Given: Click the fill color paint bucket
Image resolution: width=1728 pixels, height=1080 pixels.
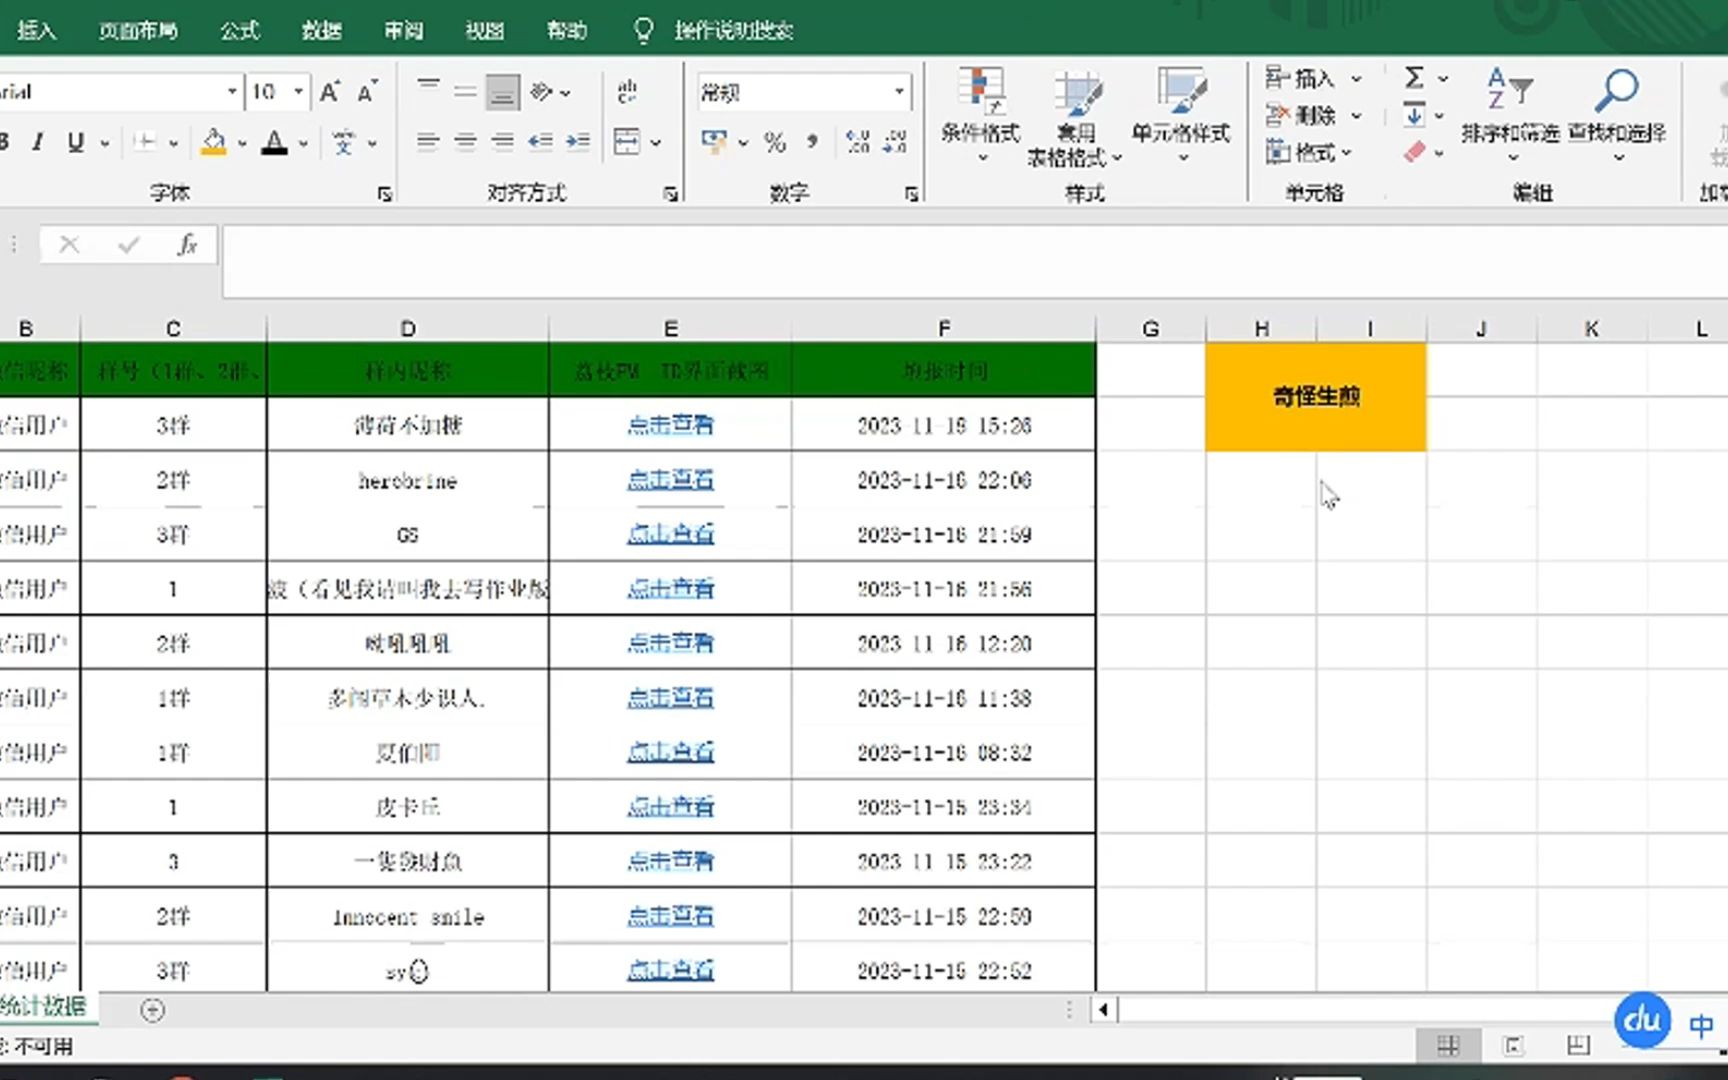Looking at the screenshot, I should [213, 143].
